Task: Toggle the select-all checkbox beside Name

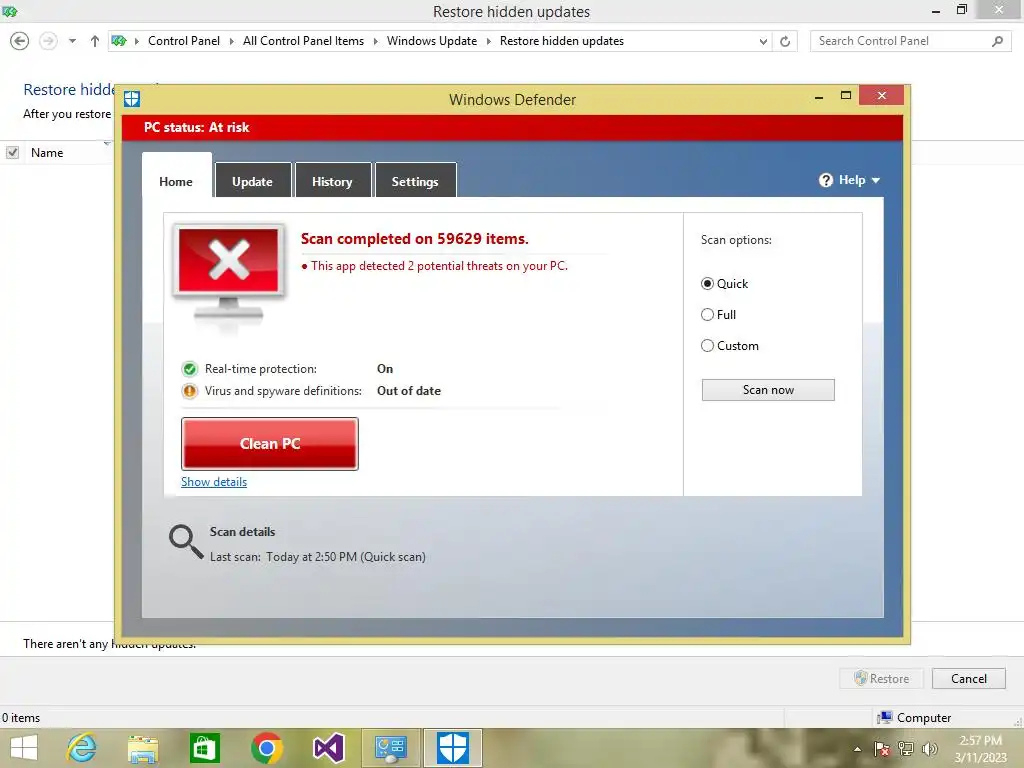Action: pos(12,153)
